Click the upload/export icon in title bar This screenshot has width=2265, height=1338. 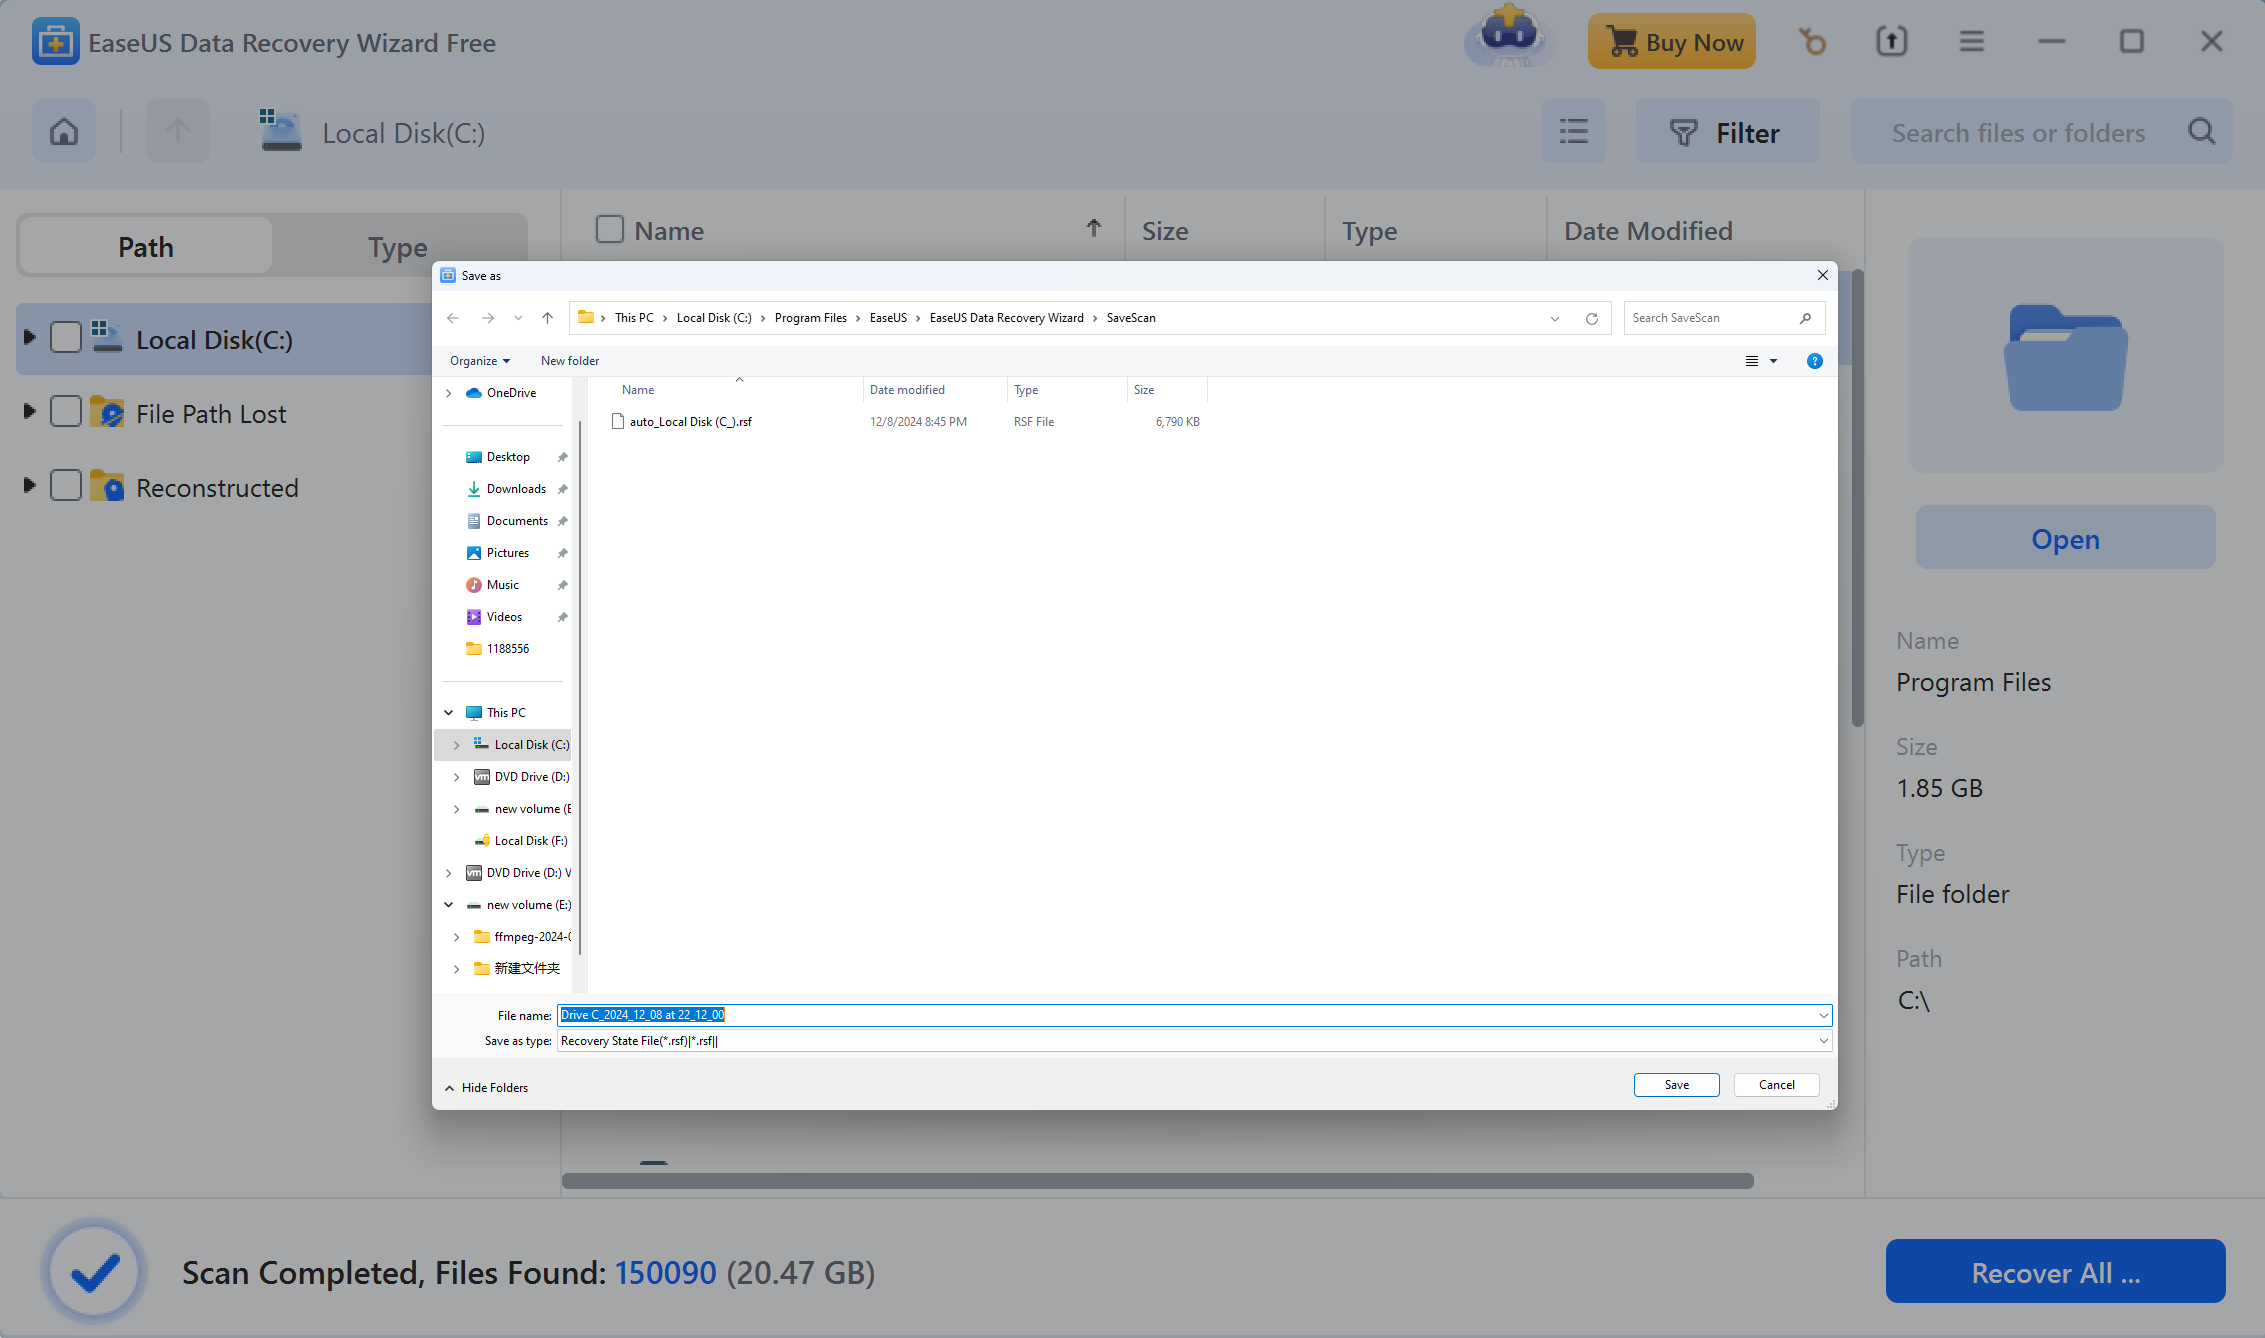coord(1892,42)
